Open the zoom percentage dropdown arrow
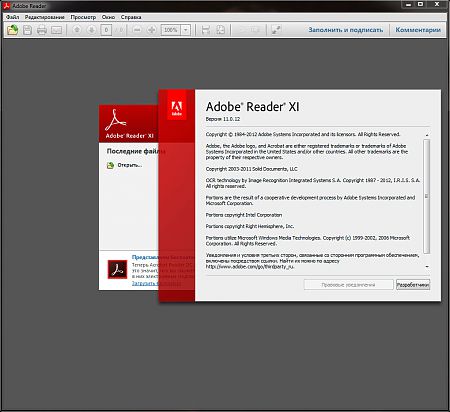450x412 pixels. (x=186, y=30)
